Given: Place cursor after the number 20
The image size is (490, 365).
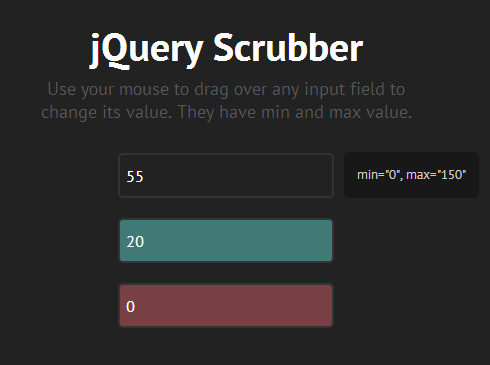Looking at the screenshot, I should [x=145, y=241].
